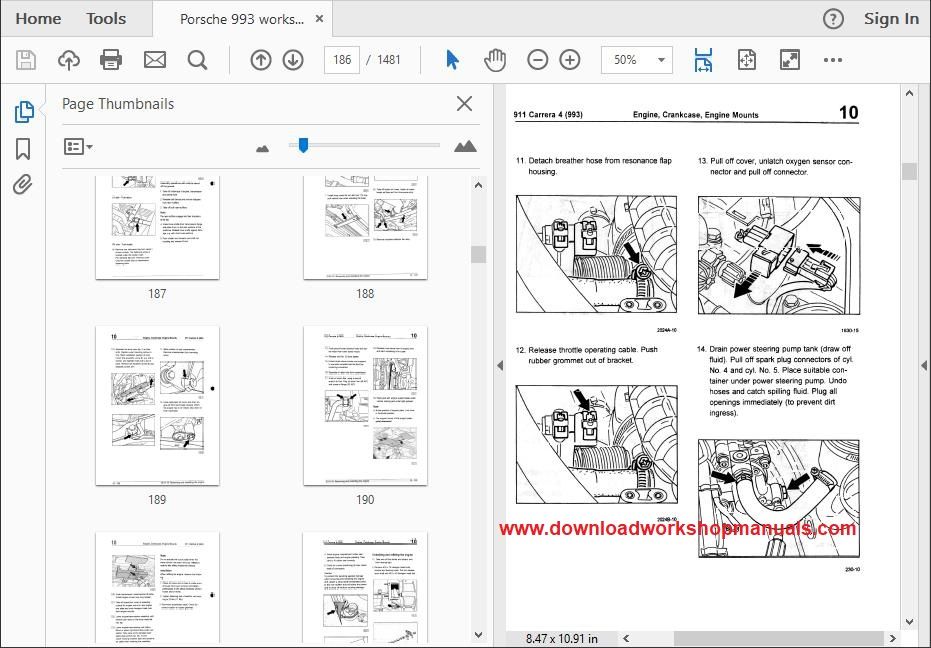Click thumbnail panel scrollbar thumb
Screen dimensions: 931x648
(x=479, y=254)
